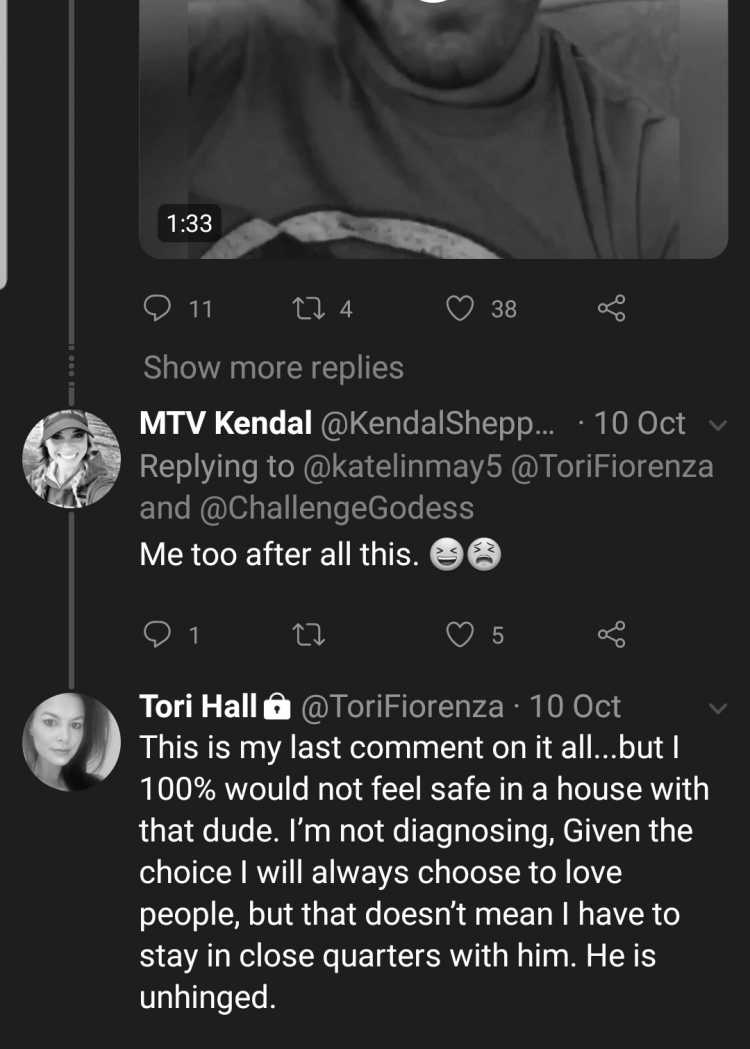Visit the @ChallengeGodess mention link

[337, 508]
